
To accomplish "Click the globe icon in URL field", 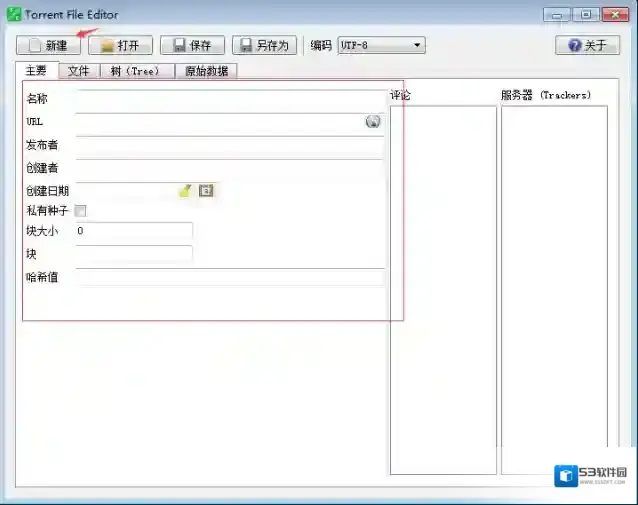I will tap(373, 122).
